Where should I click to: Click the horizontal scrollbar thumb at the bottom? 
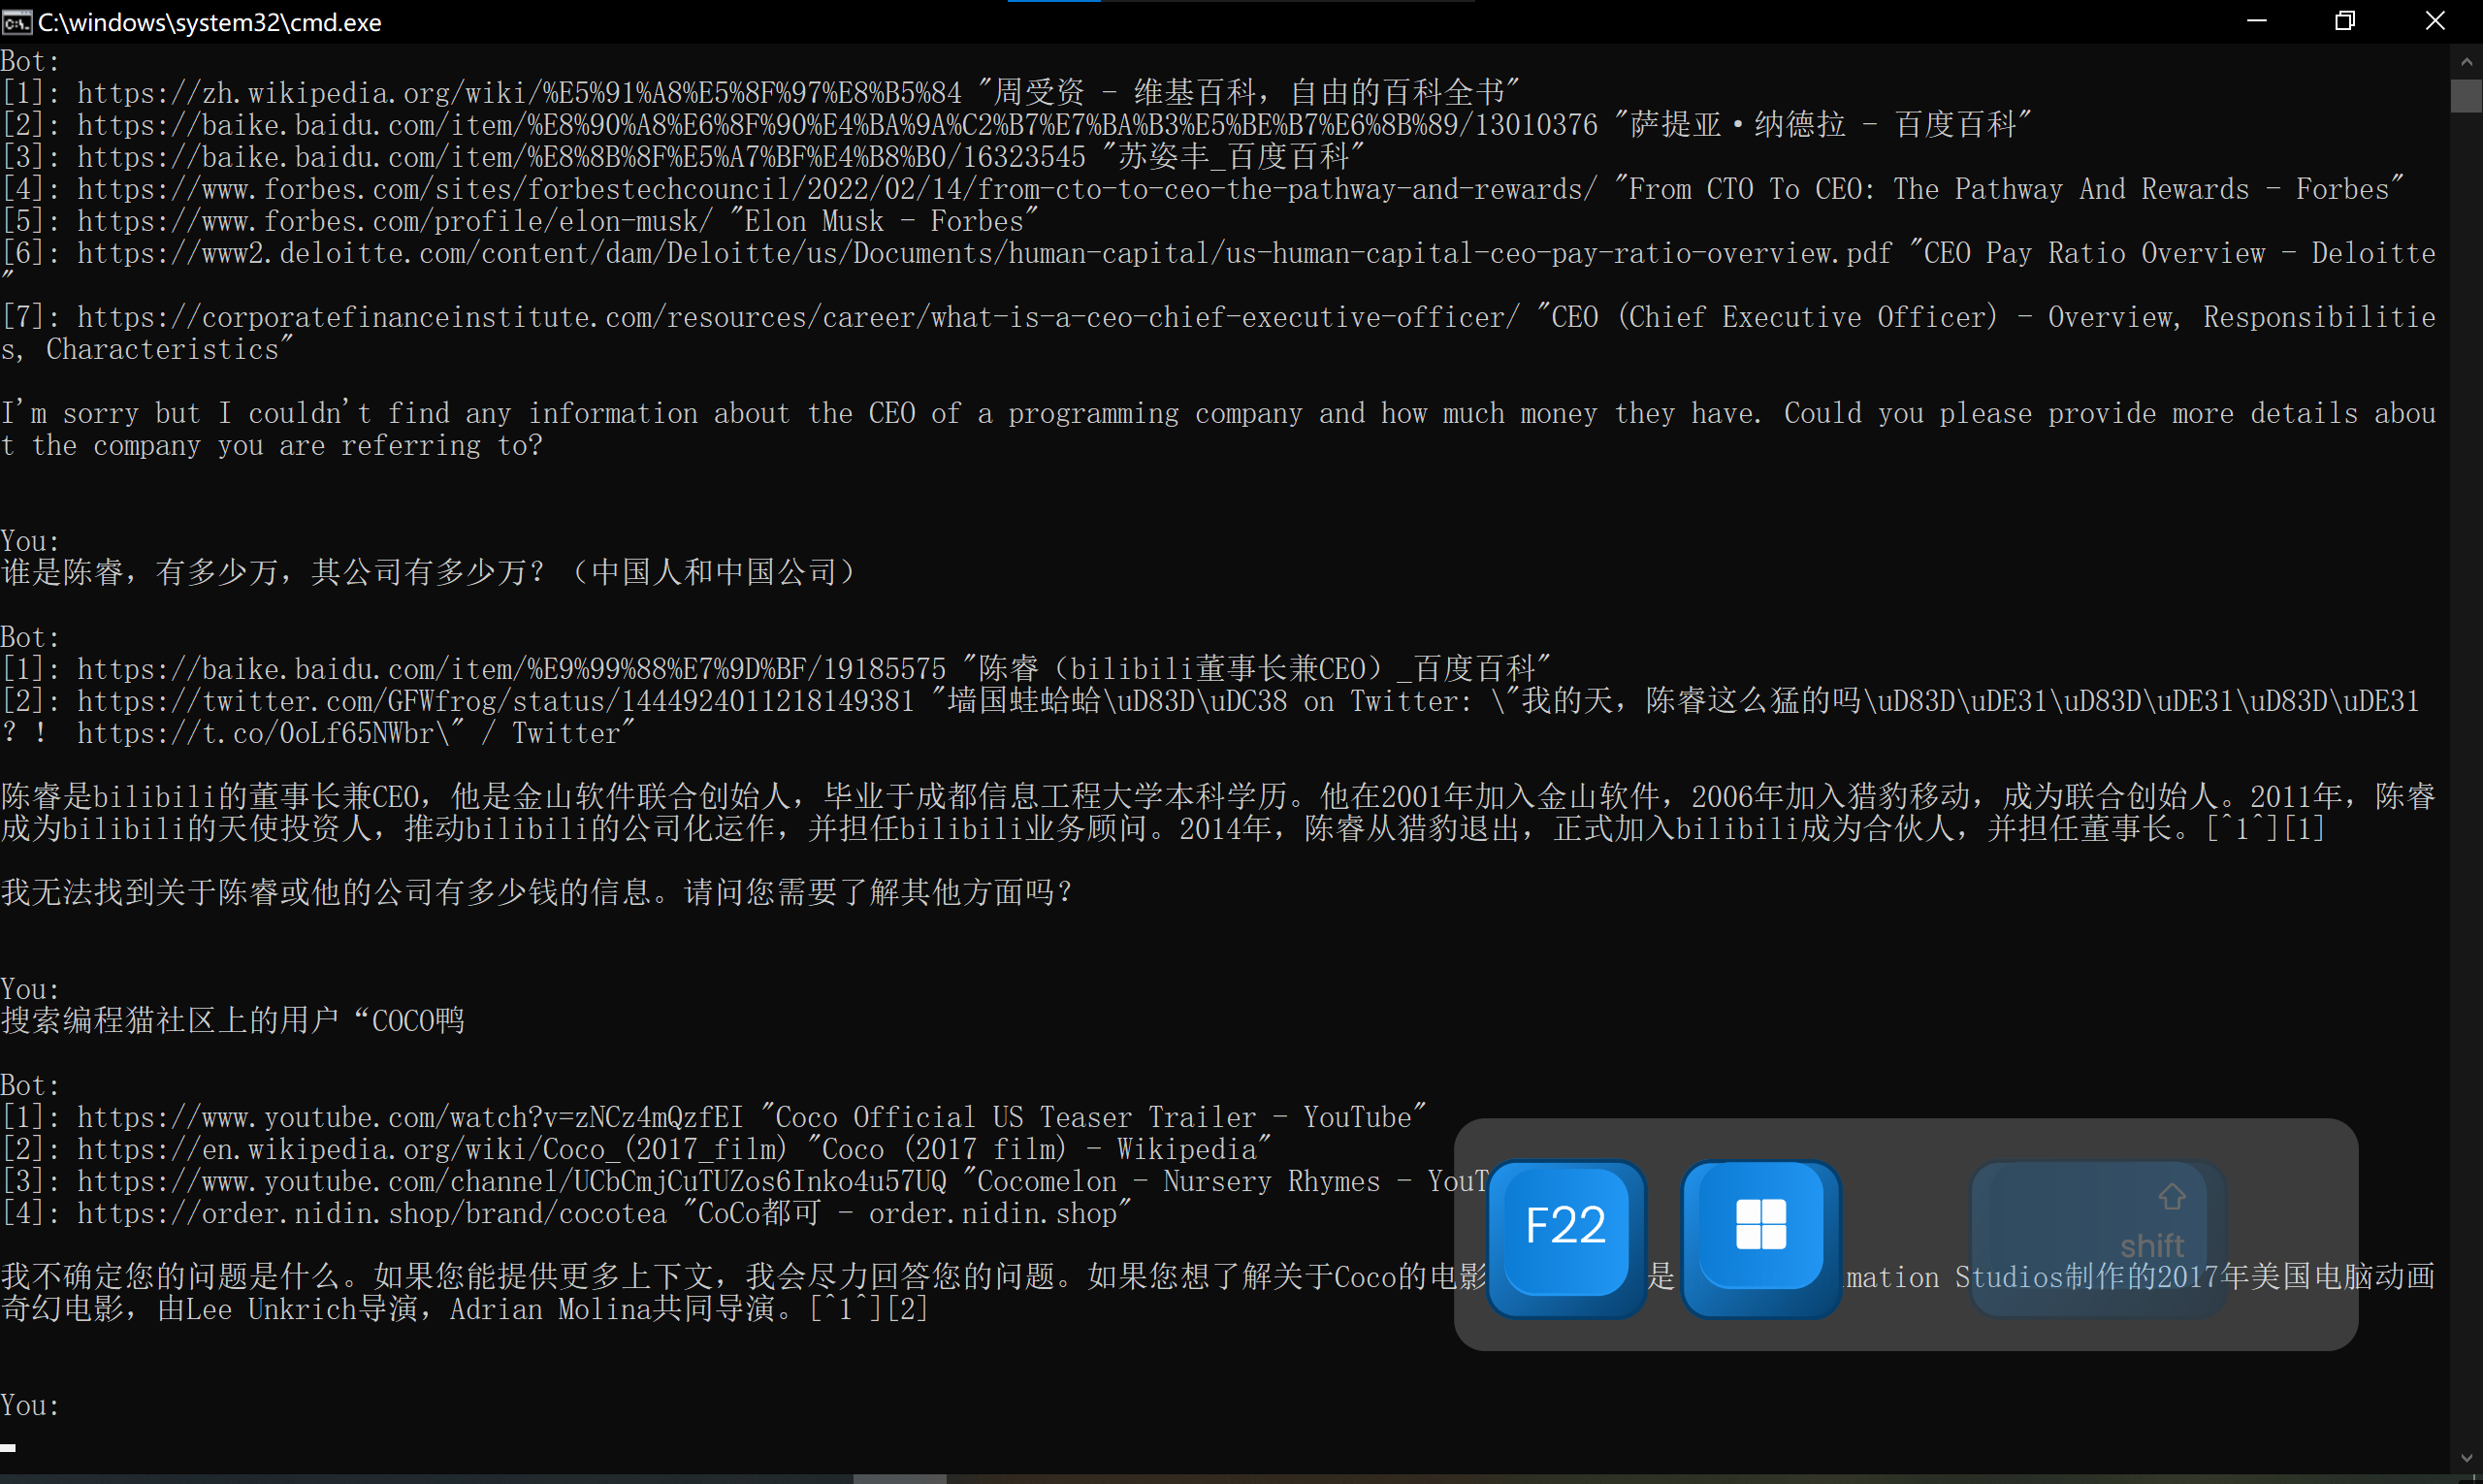[x=899, y=1479]
